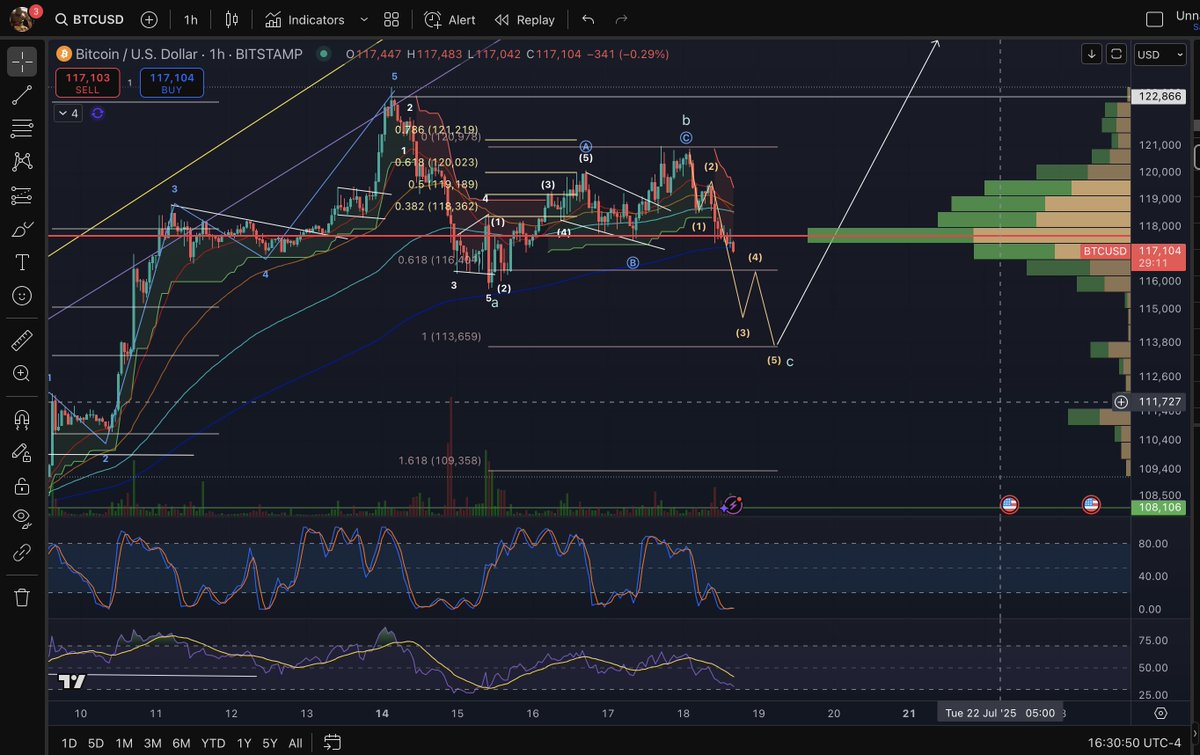Click the down-arrow button beside USD
This screenshot has width=1200, height=755.
[1093, 54]
